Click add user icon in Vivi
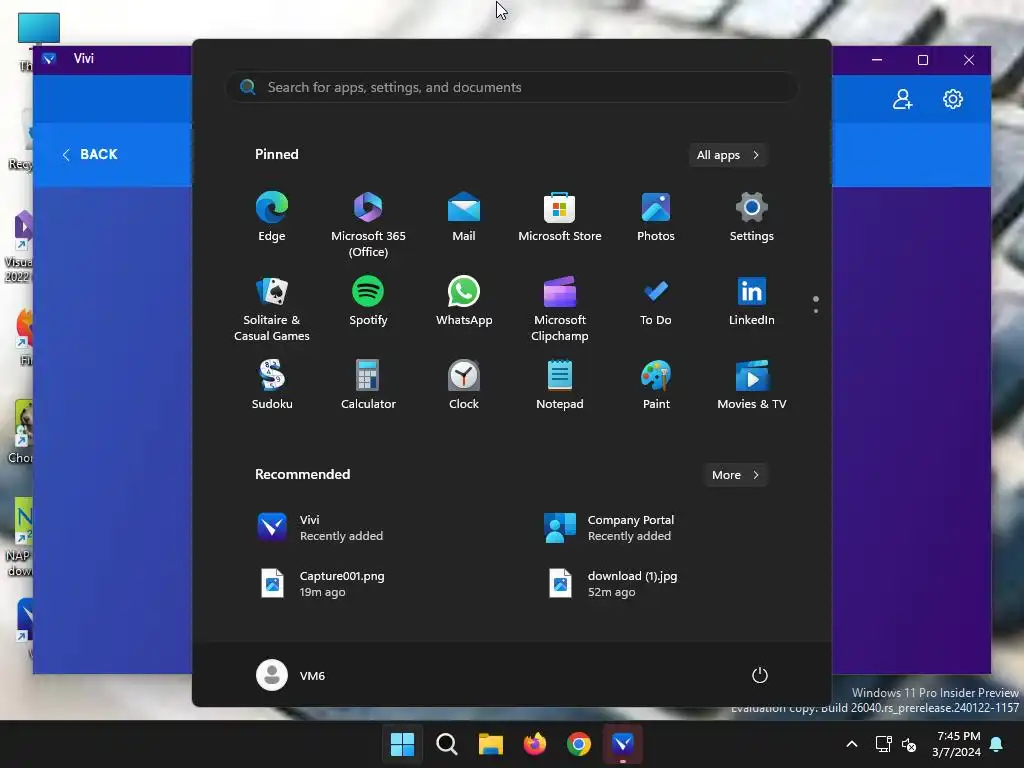 click(903, 99)
